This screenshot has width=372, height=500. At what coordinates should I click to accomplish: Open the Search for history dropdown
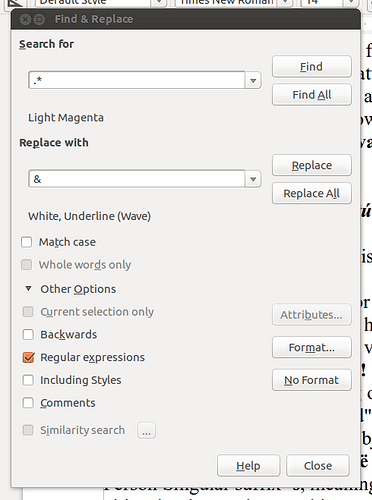coord(253,80)
